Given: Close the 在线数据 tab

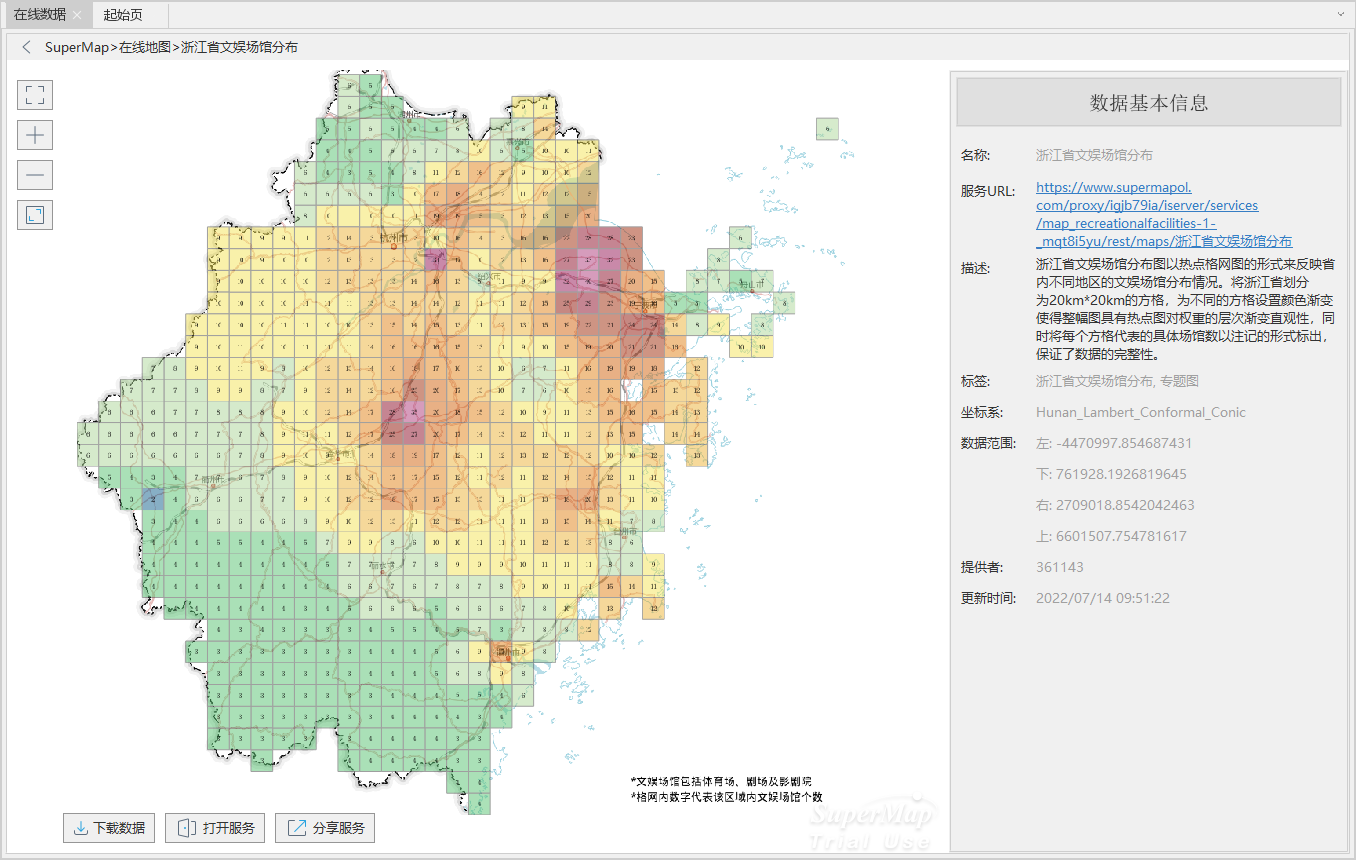Looking at the screenshot, I should [78, 15].
